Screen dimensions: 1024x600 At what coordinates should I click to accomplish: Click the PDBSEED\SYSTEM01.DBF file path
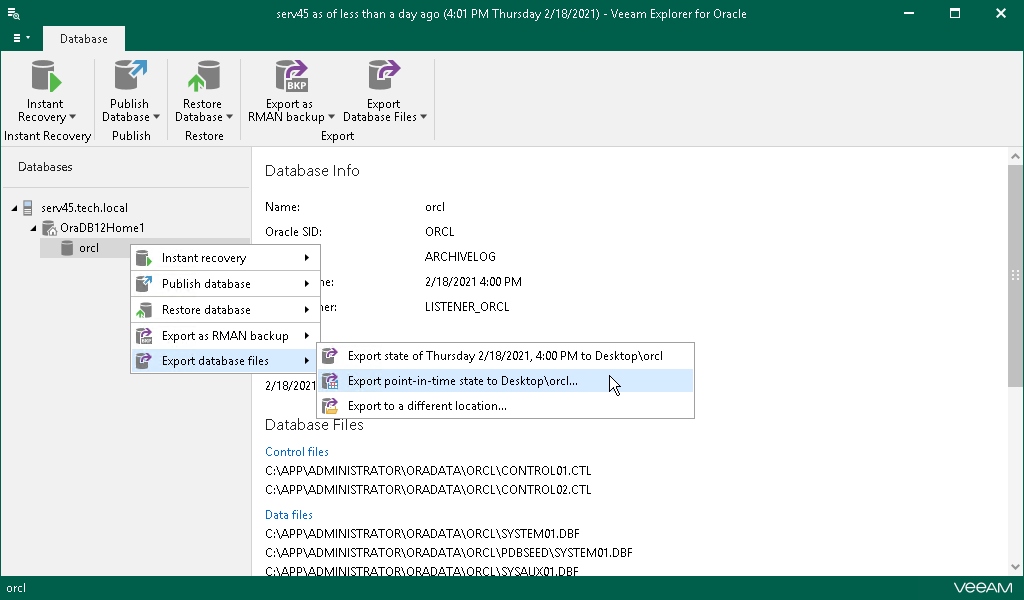pyautogui.click(x=449, y=553)
